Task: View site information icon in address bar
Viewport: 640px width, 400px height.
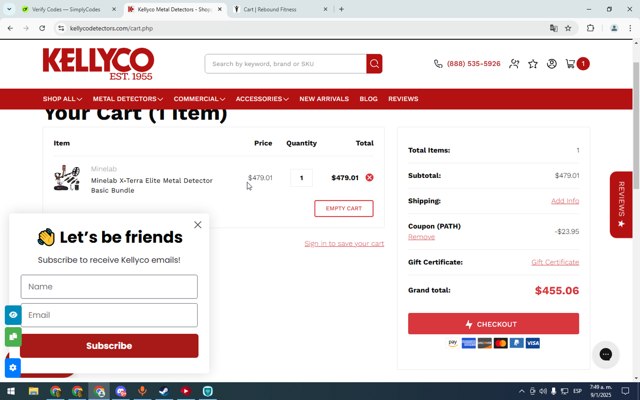Action: (x=61, y=28)
